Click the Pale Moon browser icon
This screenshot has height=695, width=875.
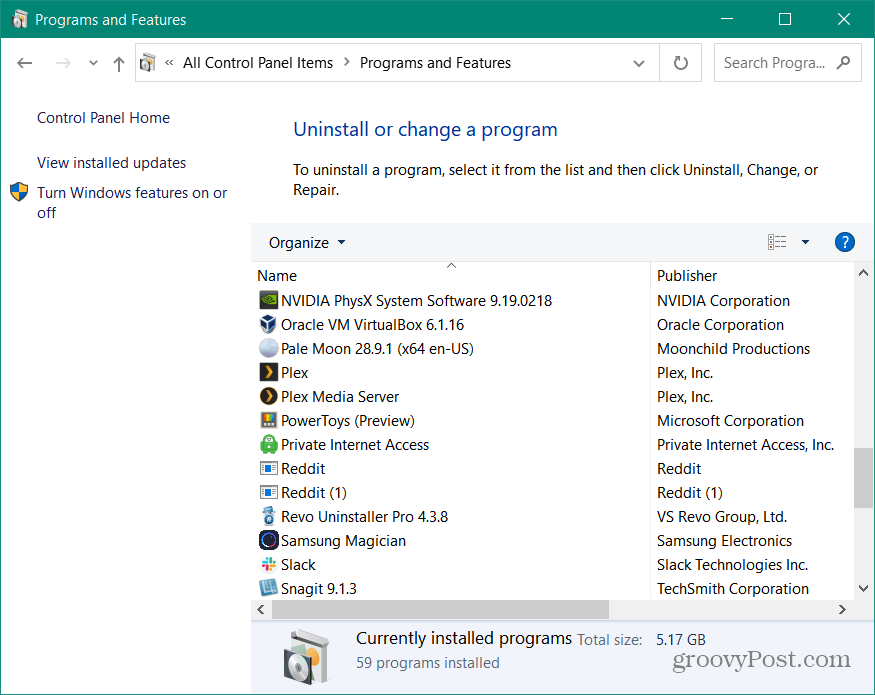[268, 348]
